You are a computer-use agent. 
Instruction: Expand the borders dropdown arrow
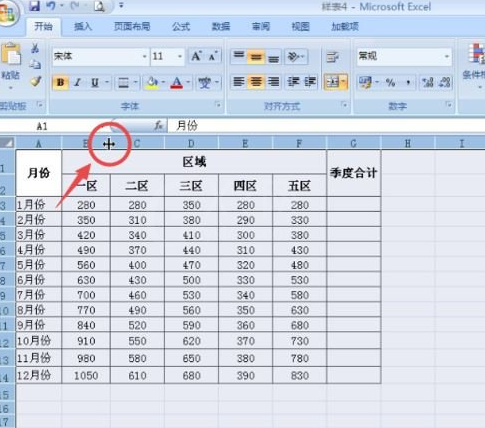[135, 82]
